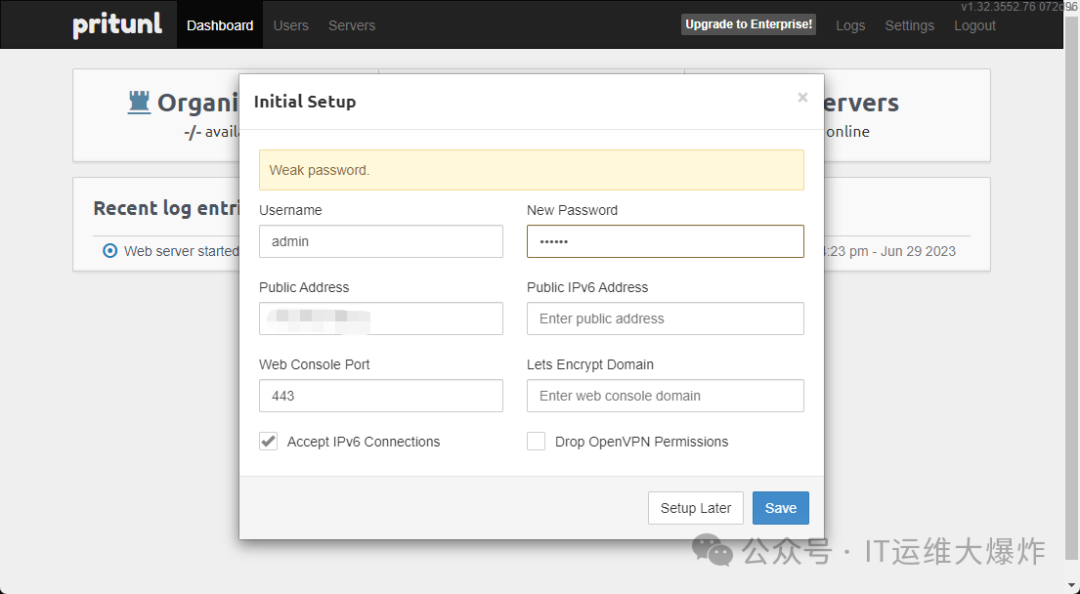Focus the Username field
Image resolution: width=1080 pixels, height=594 pixels.
[380, 241]
